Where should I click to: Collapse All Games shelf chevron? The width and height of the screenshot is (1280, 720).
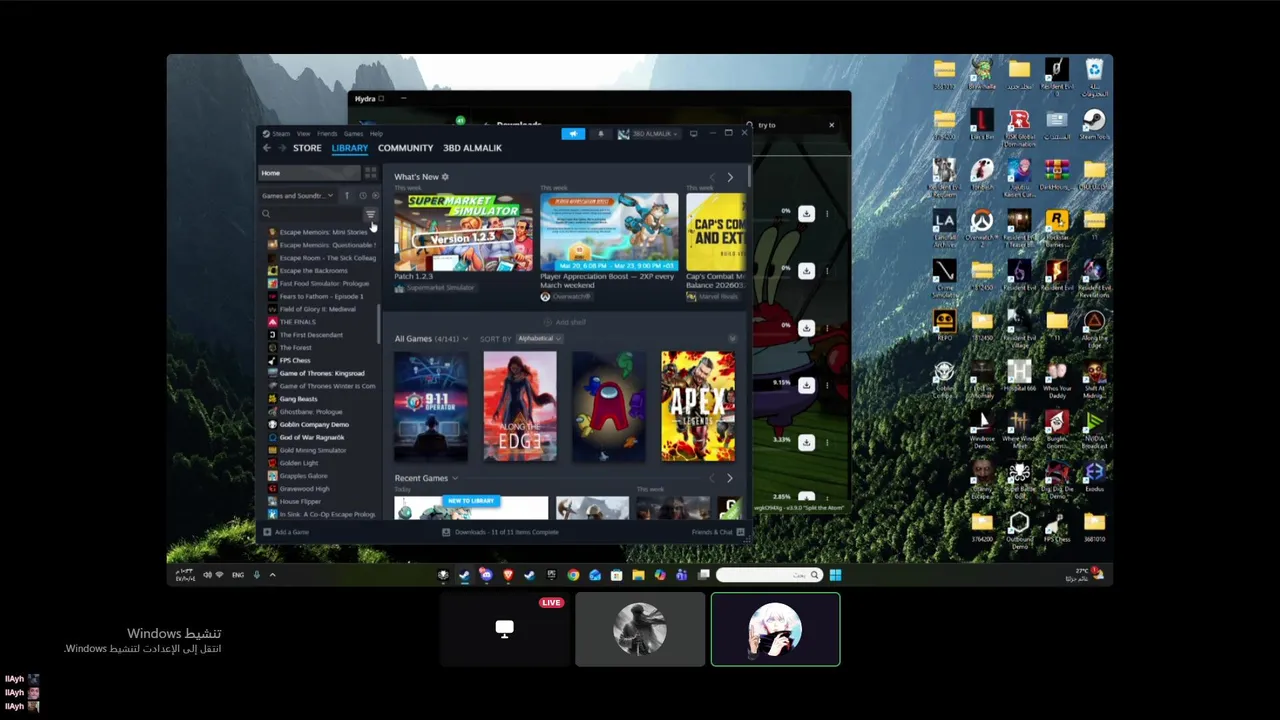733,339
